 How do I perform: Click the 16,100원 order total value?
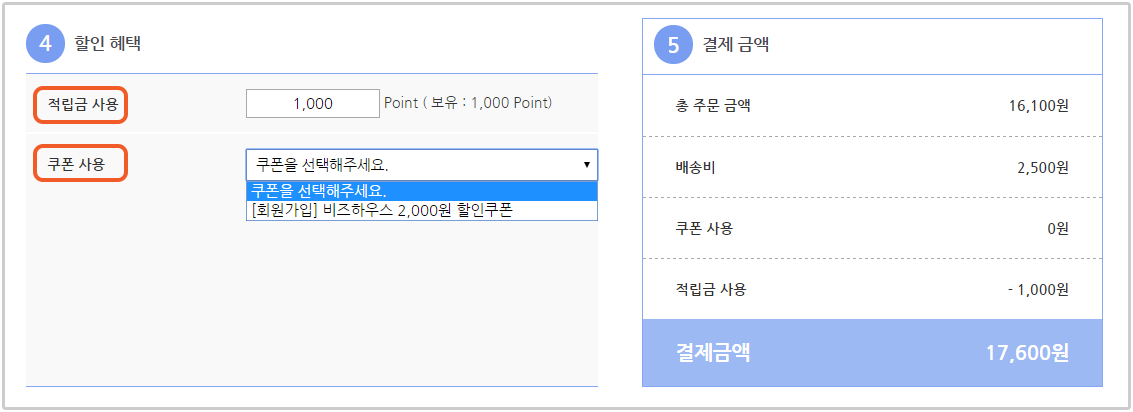pos(1038,106)
